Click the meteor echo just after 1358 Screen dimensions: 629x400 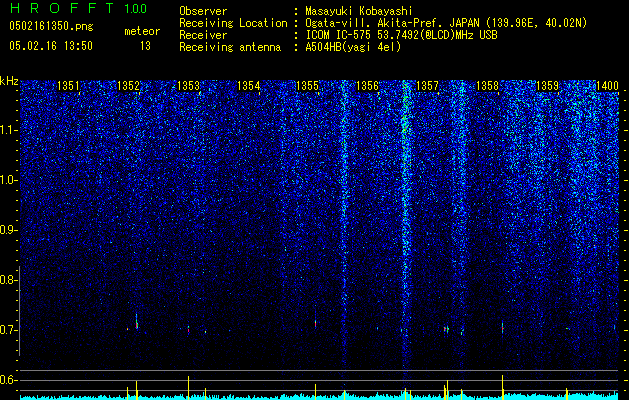tap(502, 327)
